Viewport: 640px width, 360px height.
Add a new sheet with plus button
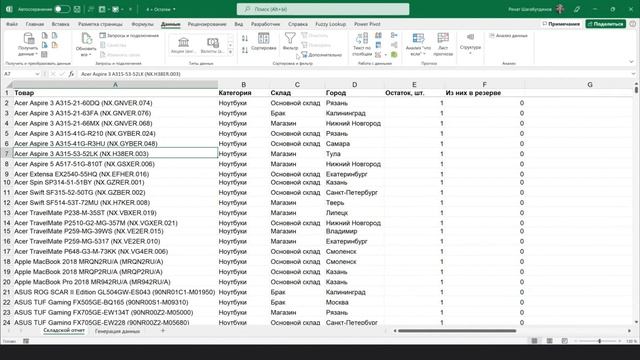click(163, 331)
